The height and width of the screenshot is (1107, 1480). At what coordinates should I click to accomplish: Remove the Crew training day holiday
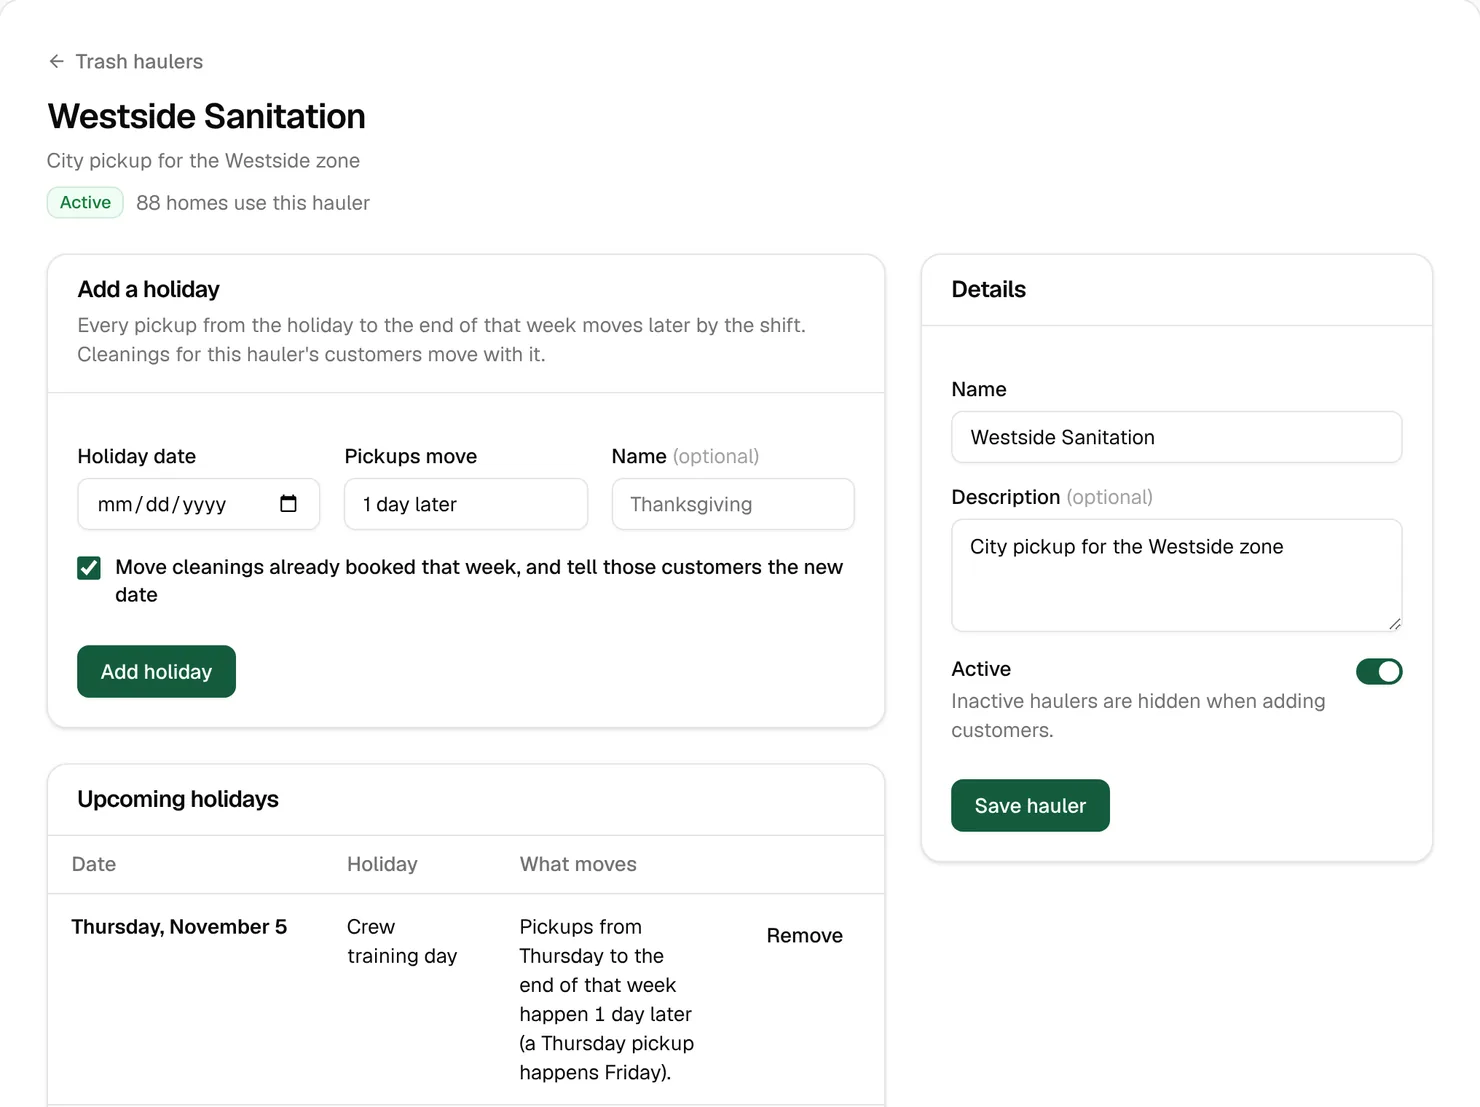[804, 936]
